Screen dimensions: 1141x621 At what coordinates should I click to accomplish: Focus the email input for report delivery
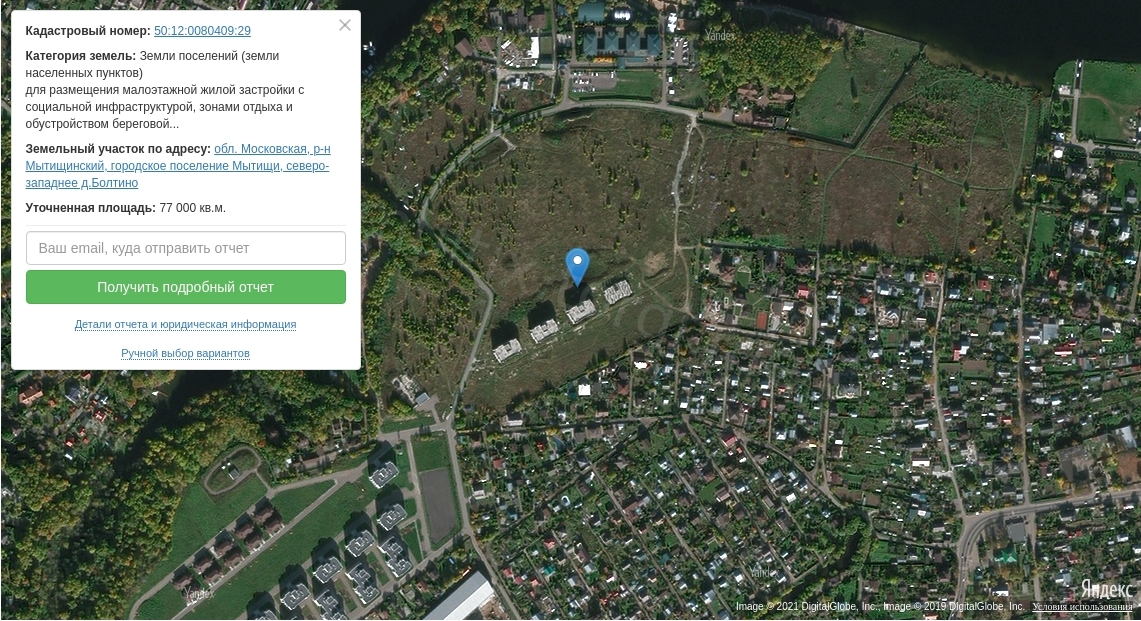[x=186, y=248]
